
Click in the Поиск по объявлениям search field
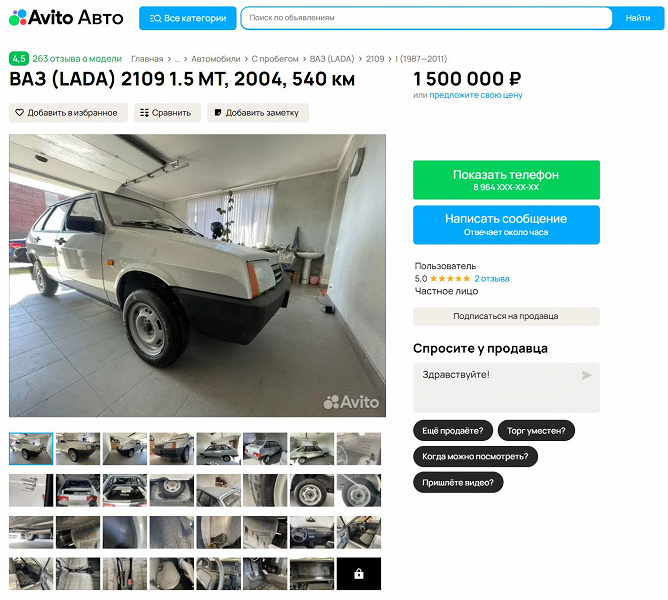click(426, 18)
